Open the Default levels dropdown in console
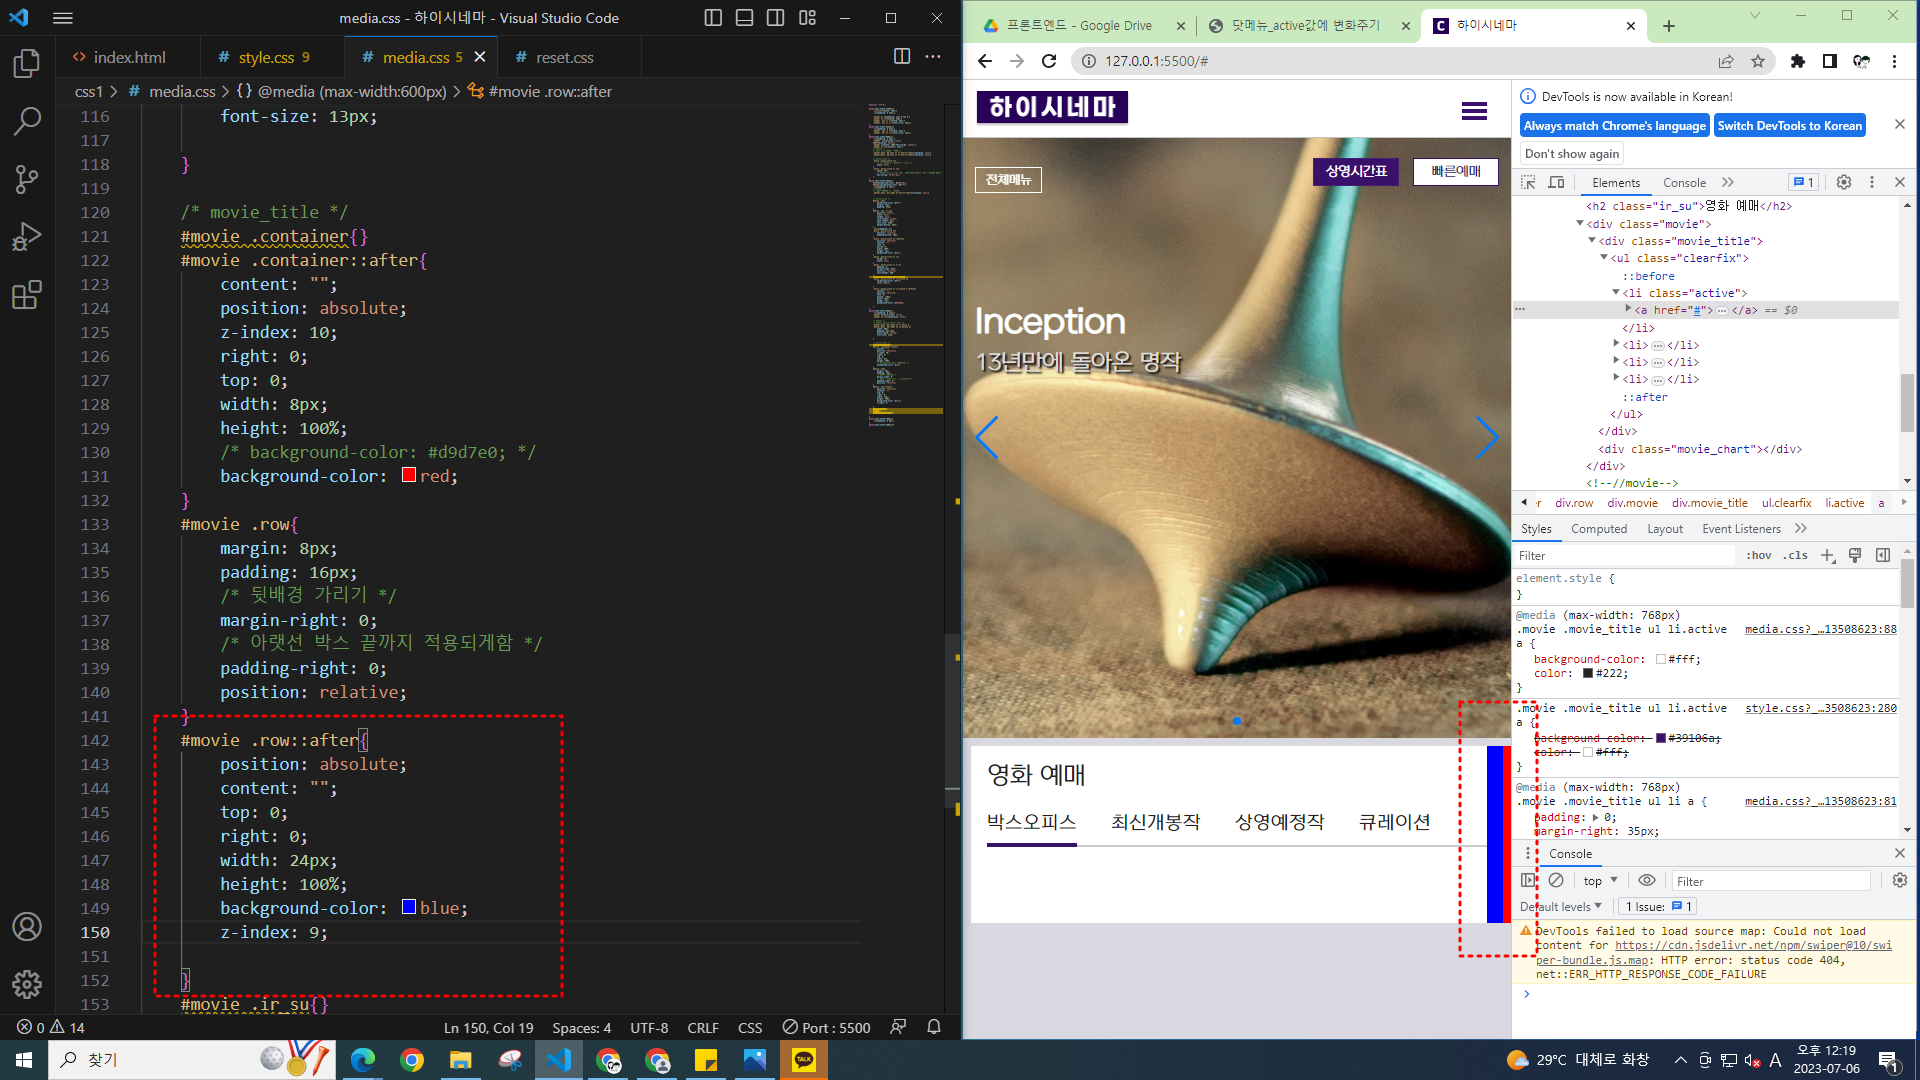Screen dimensions: 1920x1080 (x=1561, y=907)
